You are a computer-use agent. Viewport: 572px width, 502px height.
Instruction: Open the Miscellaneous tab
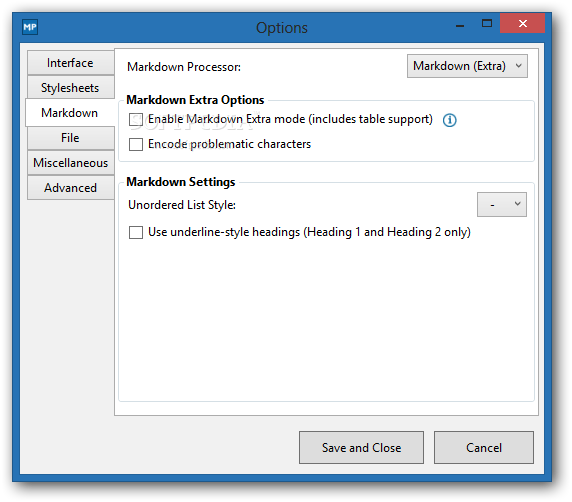70,163
